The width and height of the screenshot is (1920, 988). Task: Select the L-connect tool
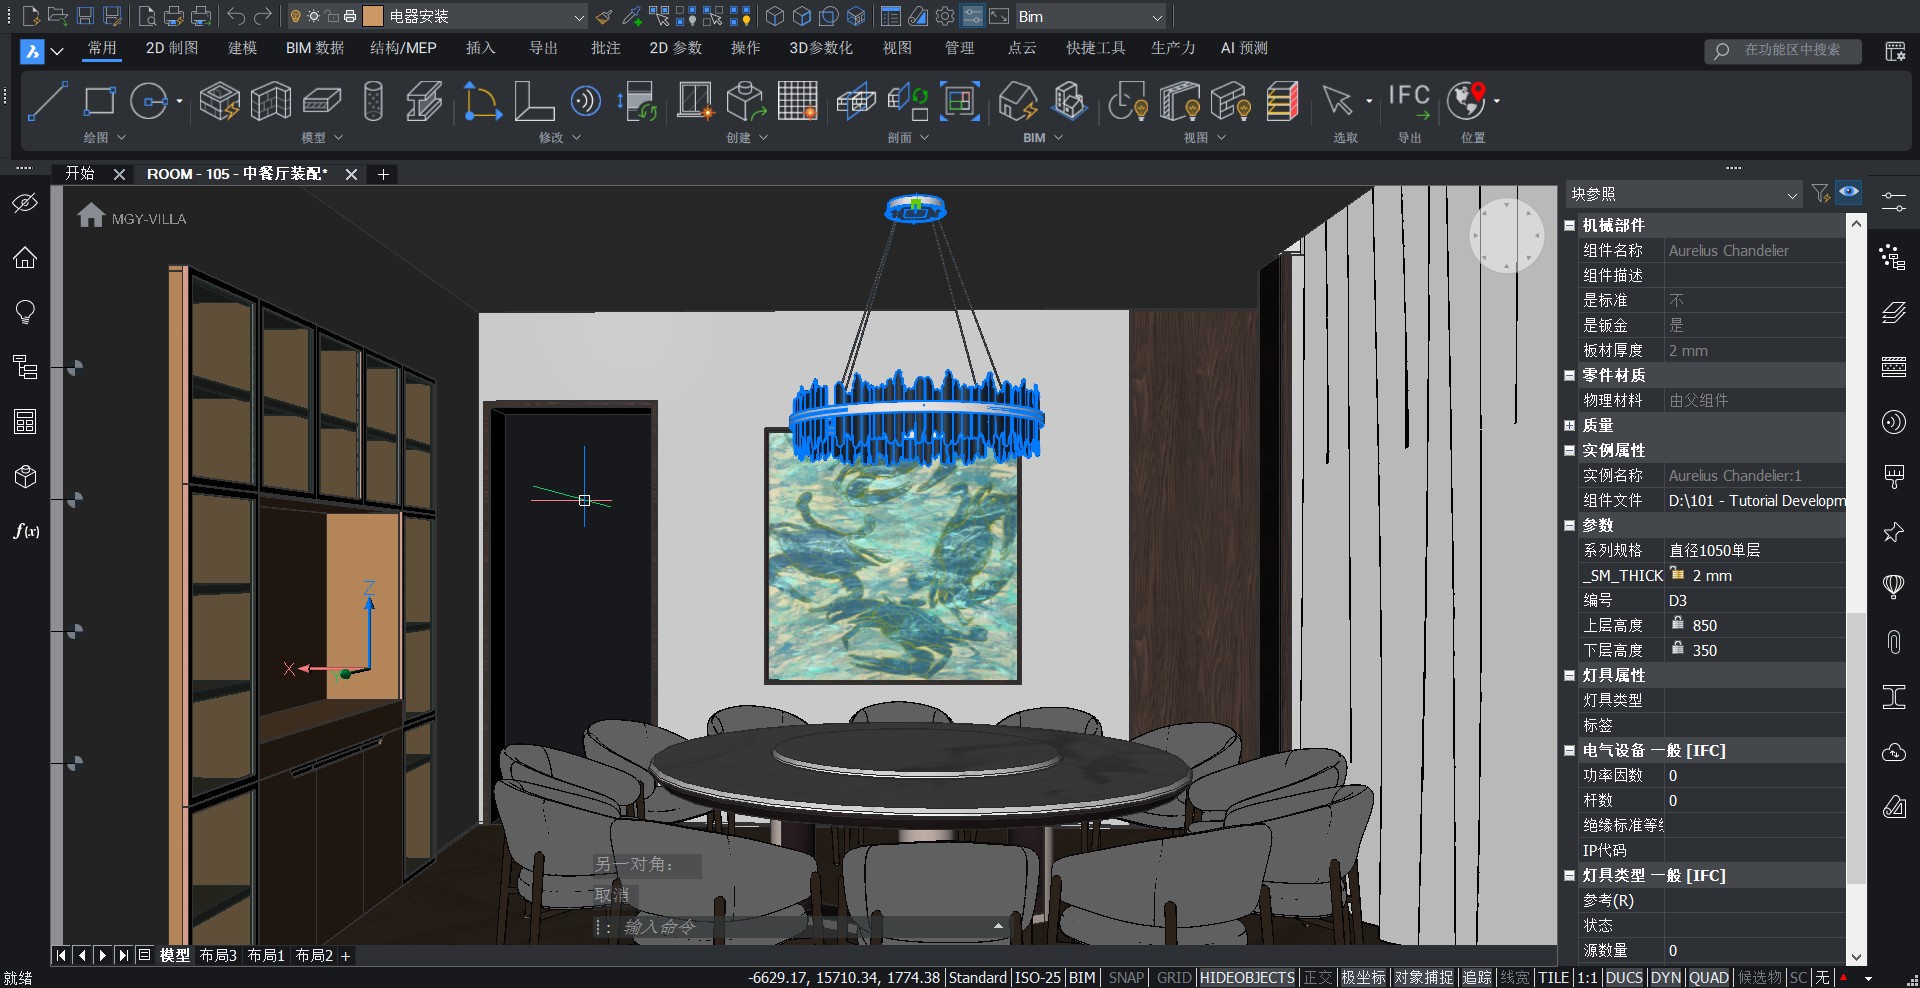coord(534,101)
